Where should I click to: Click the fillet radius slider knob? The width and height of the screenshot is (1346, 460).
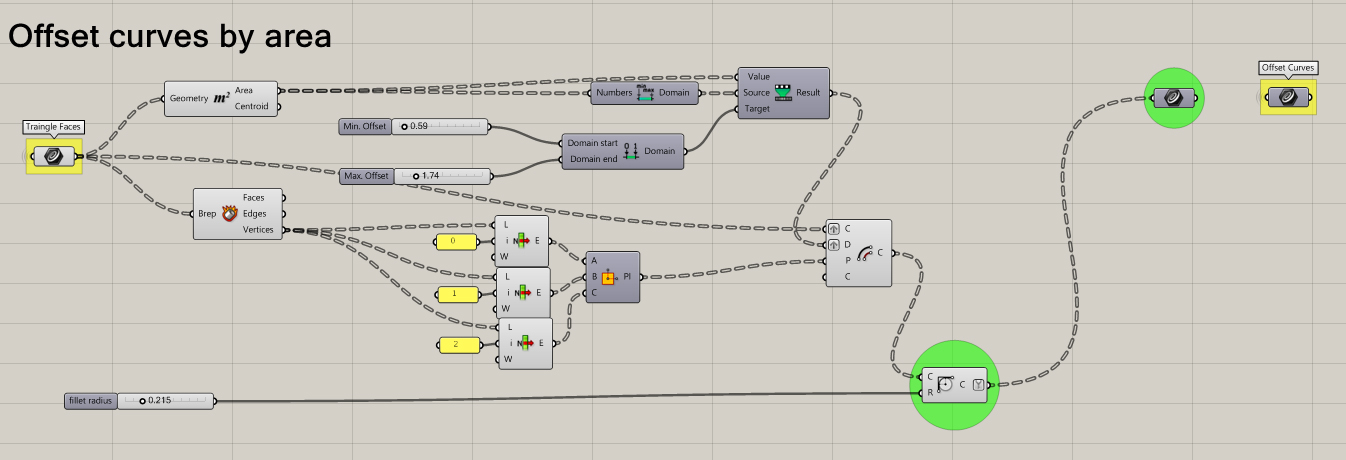(x=143, y=401)
